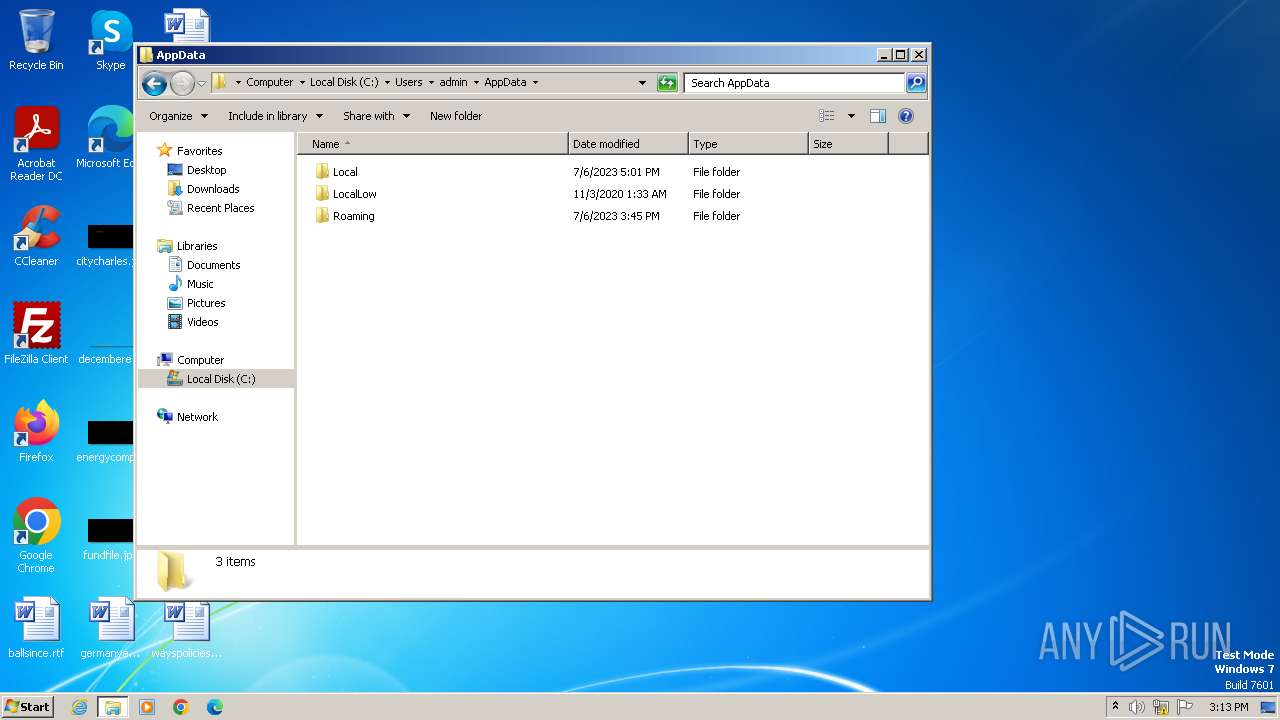The height and width of the screenshot is (720, 1280).
Task: Click date 11/3/2020 1:33 AM
Action: coord(620,194)
